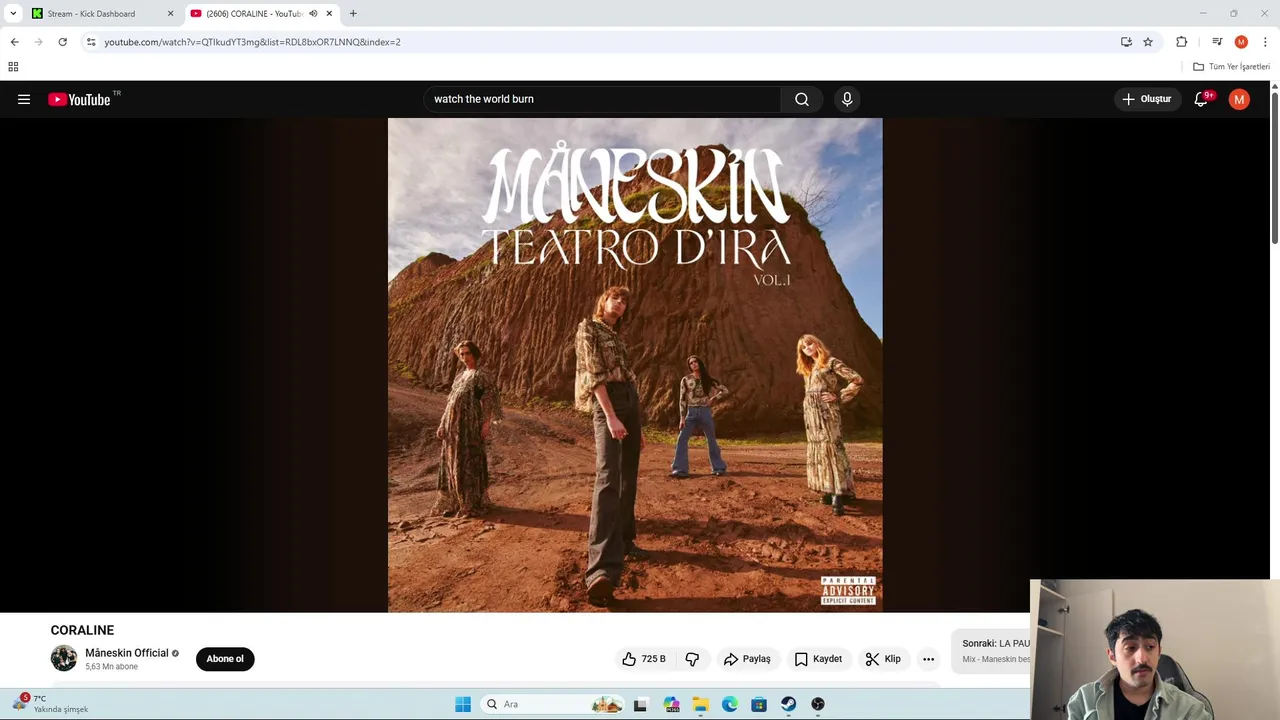Viewport: 1280px width, 720px height.
Task: Start voice search with microphone icon
Action: tap(847, 99)
